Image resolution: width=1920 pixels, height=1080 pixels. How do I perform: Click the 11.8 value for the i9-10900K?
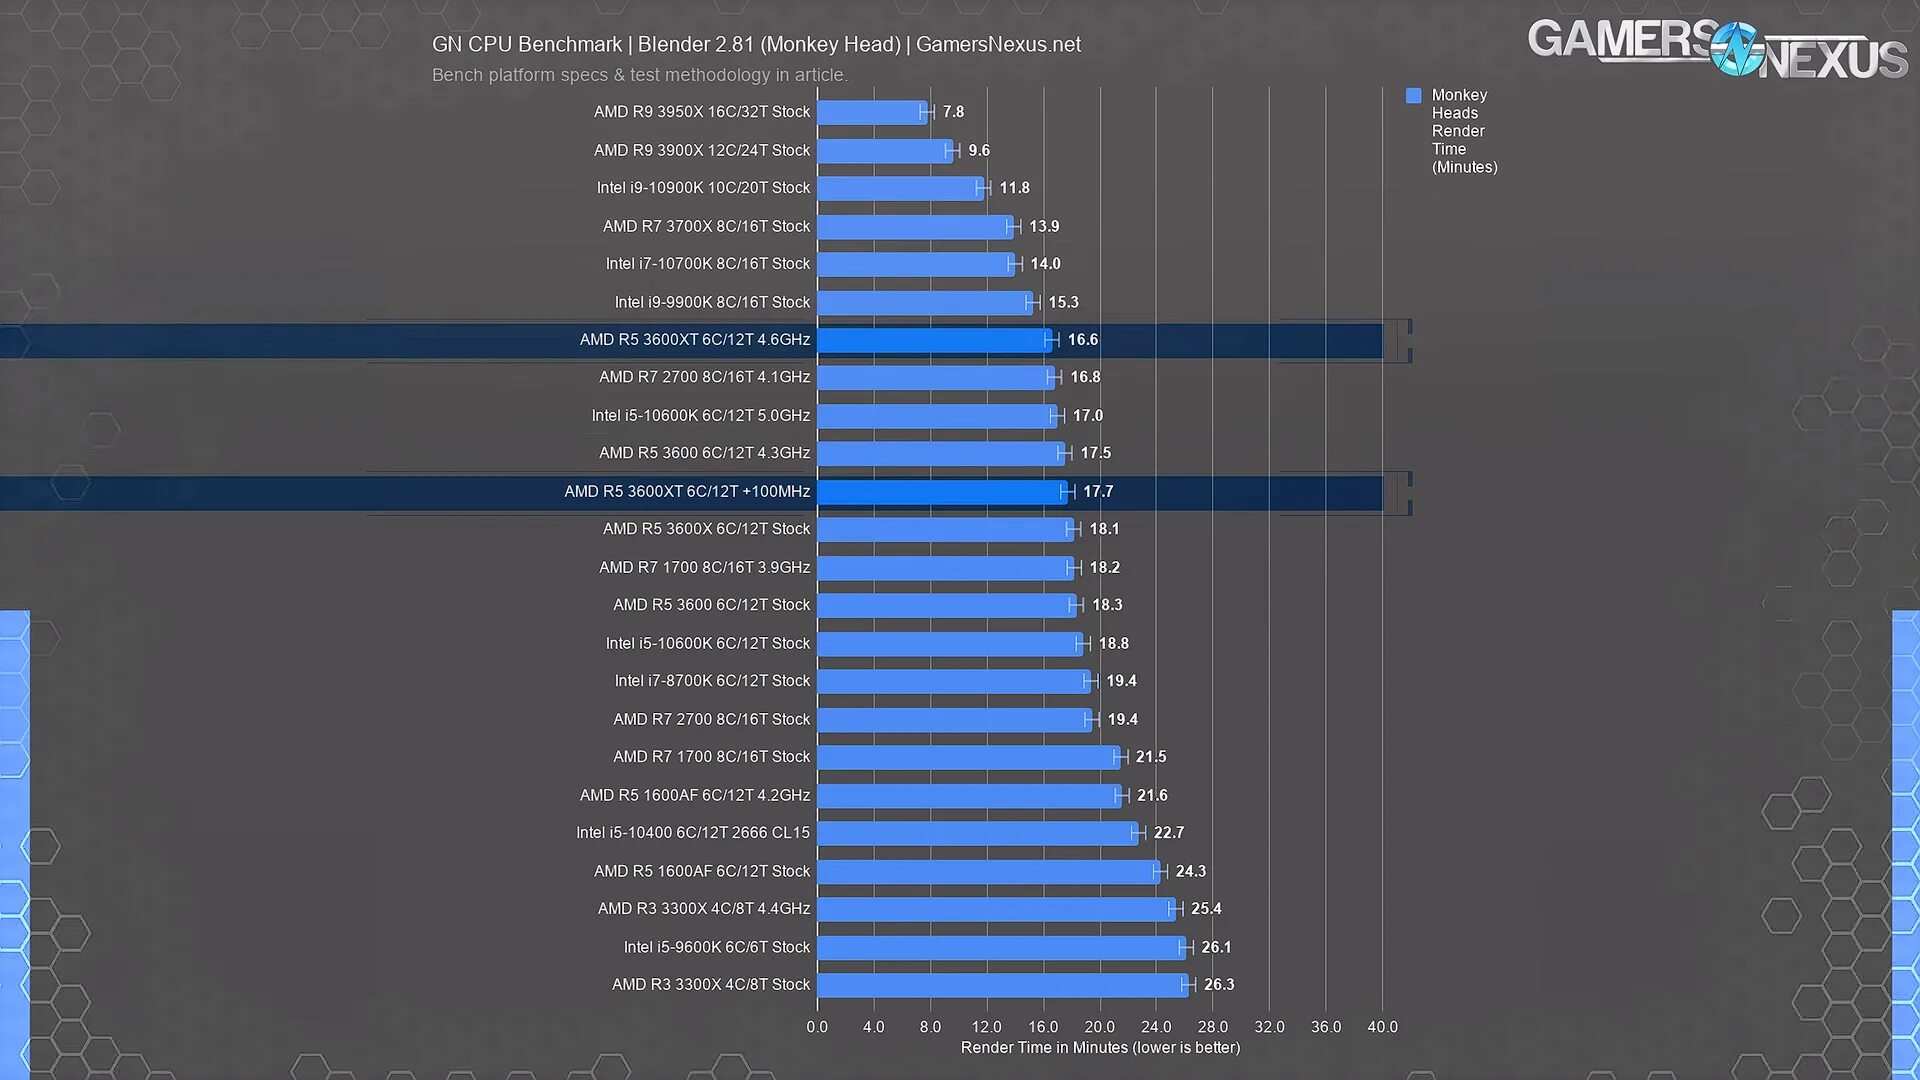pyautogui.click(x=1014, y=188)
